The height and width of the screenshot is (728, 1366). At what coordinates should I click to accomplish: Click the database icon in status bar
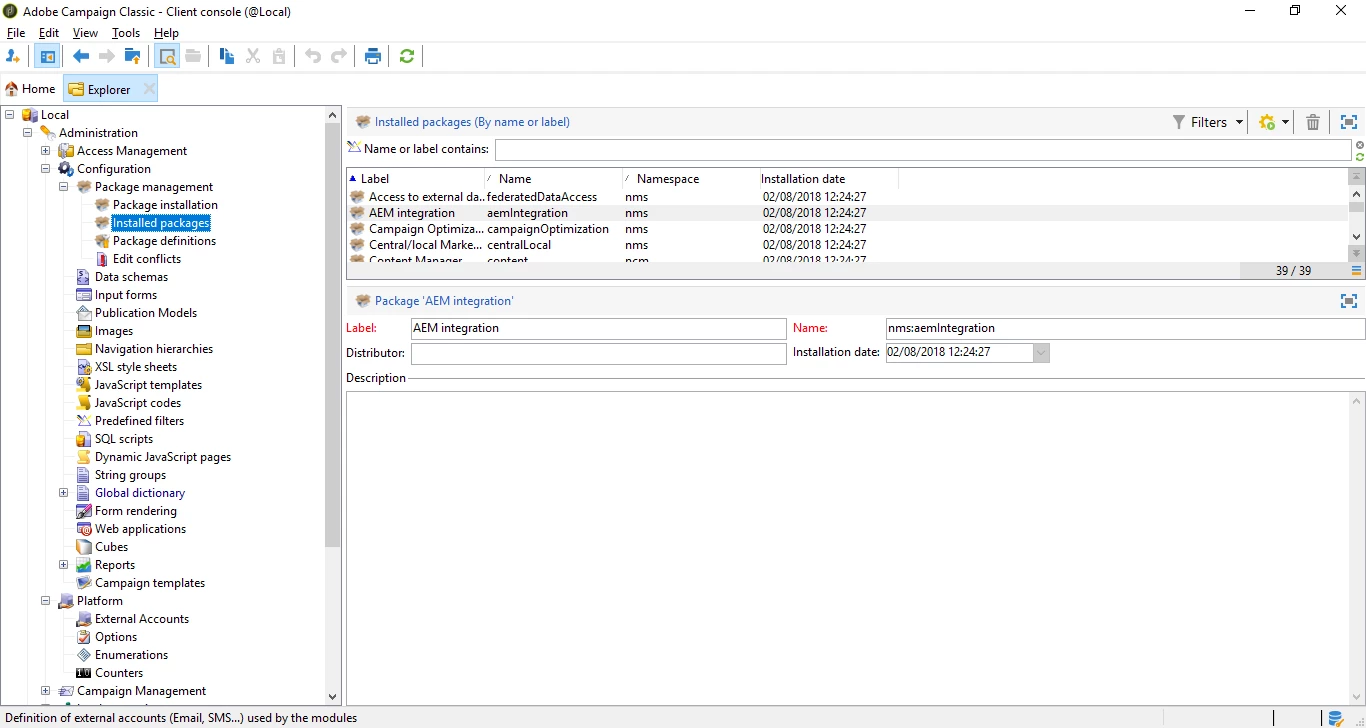[x=1335, y=718]
